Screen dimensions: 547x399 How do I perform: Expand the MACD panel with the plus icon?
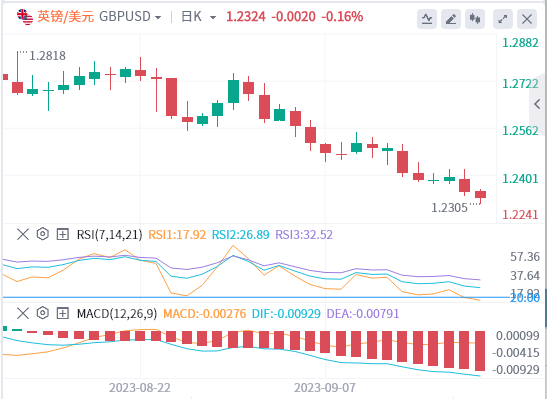[62, 314]
